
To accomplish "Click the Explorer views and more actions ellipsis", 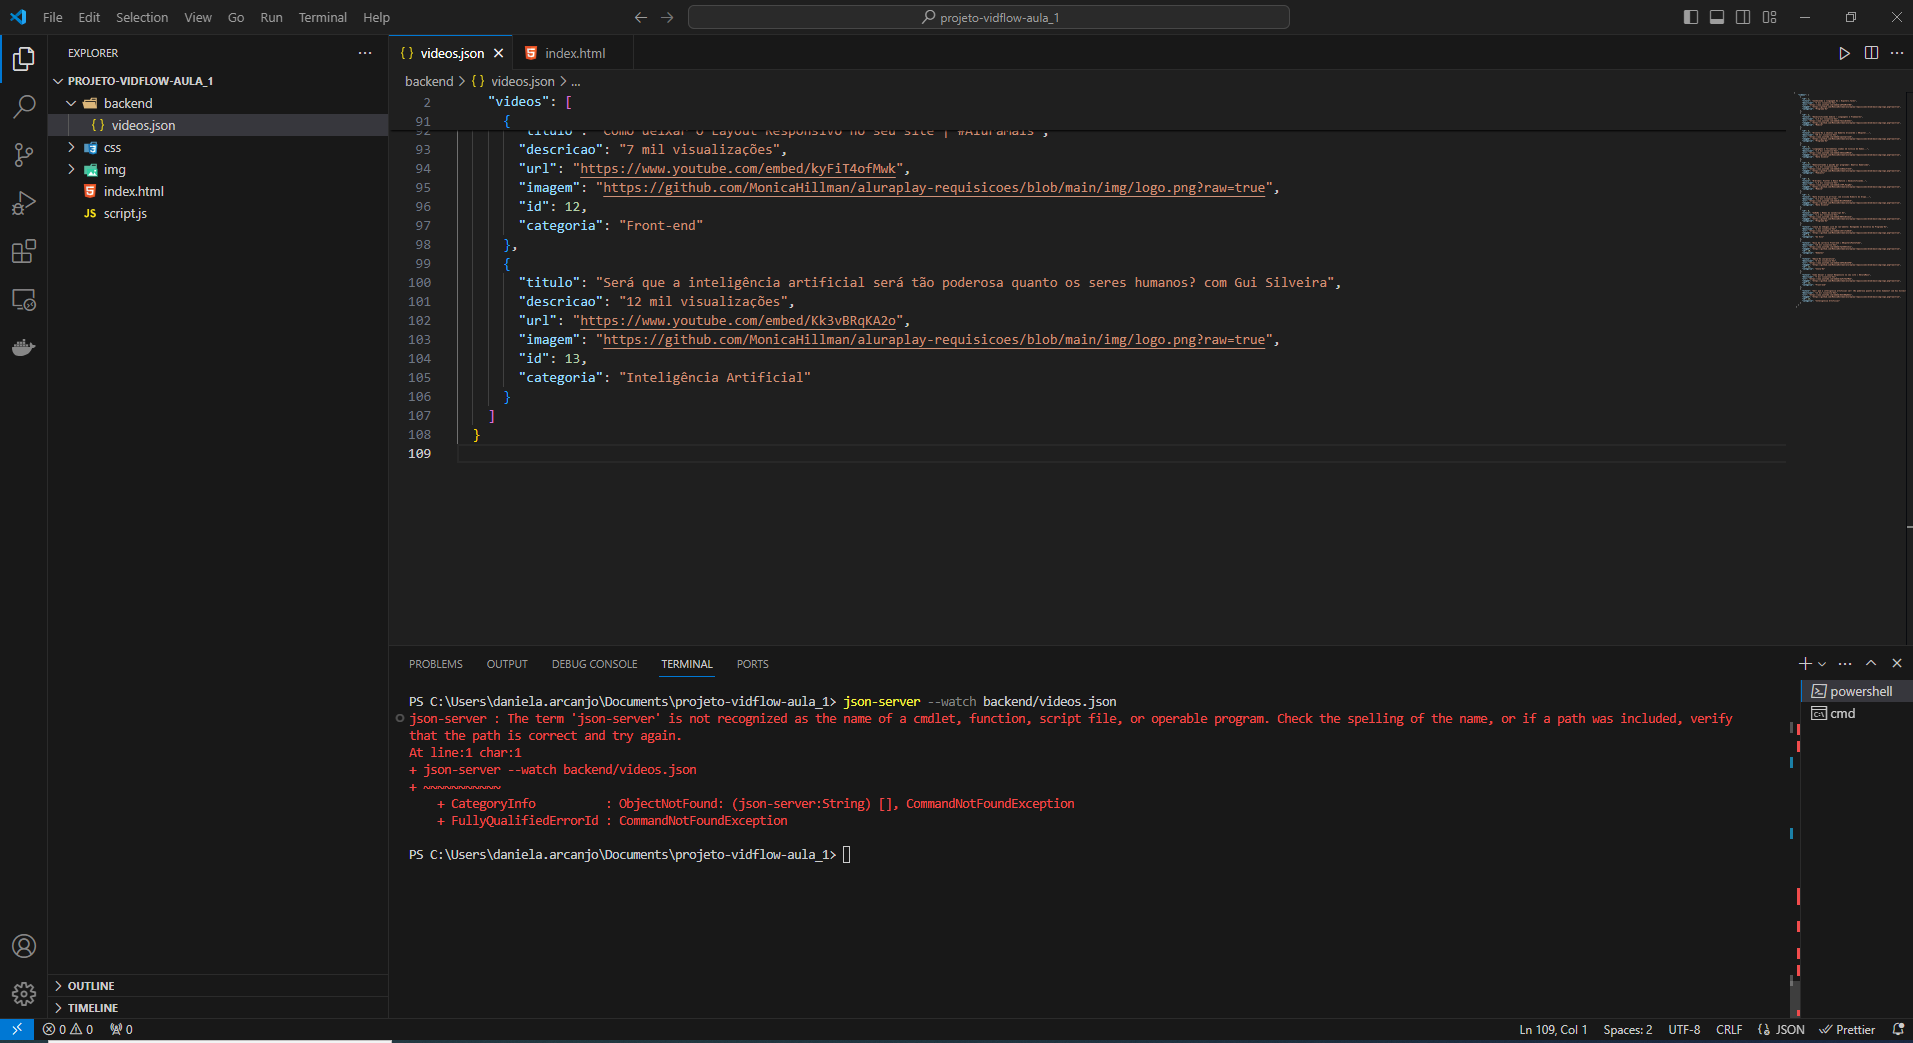I will point(365,53).
